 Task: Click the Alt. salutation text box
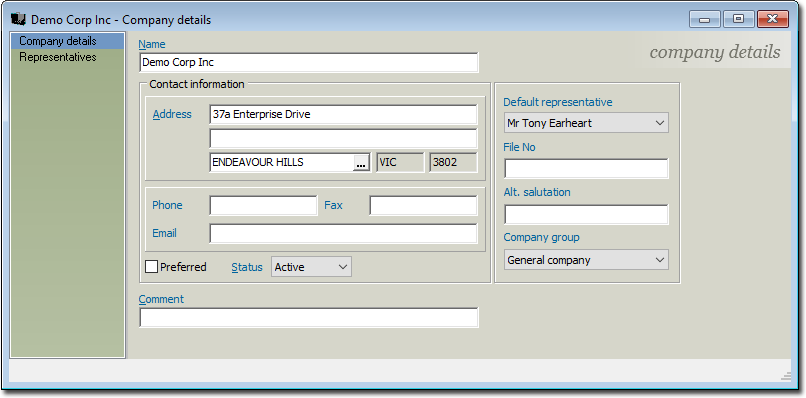point(586,214)
